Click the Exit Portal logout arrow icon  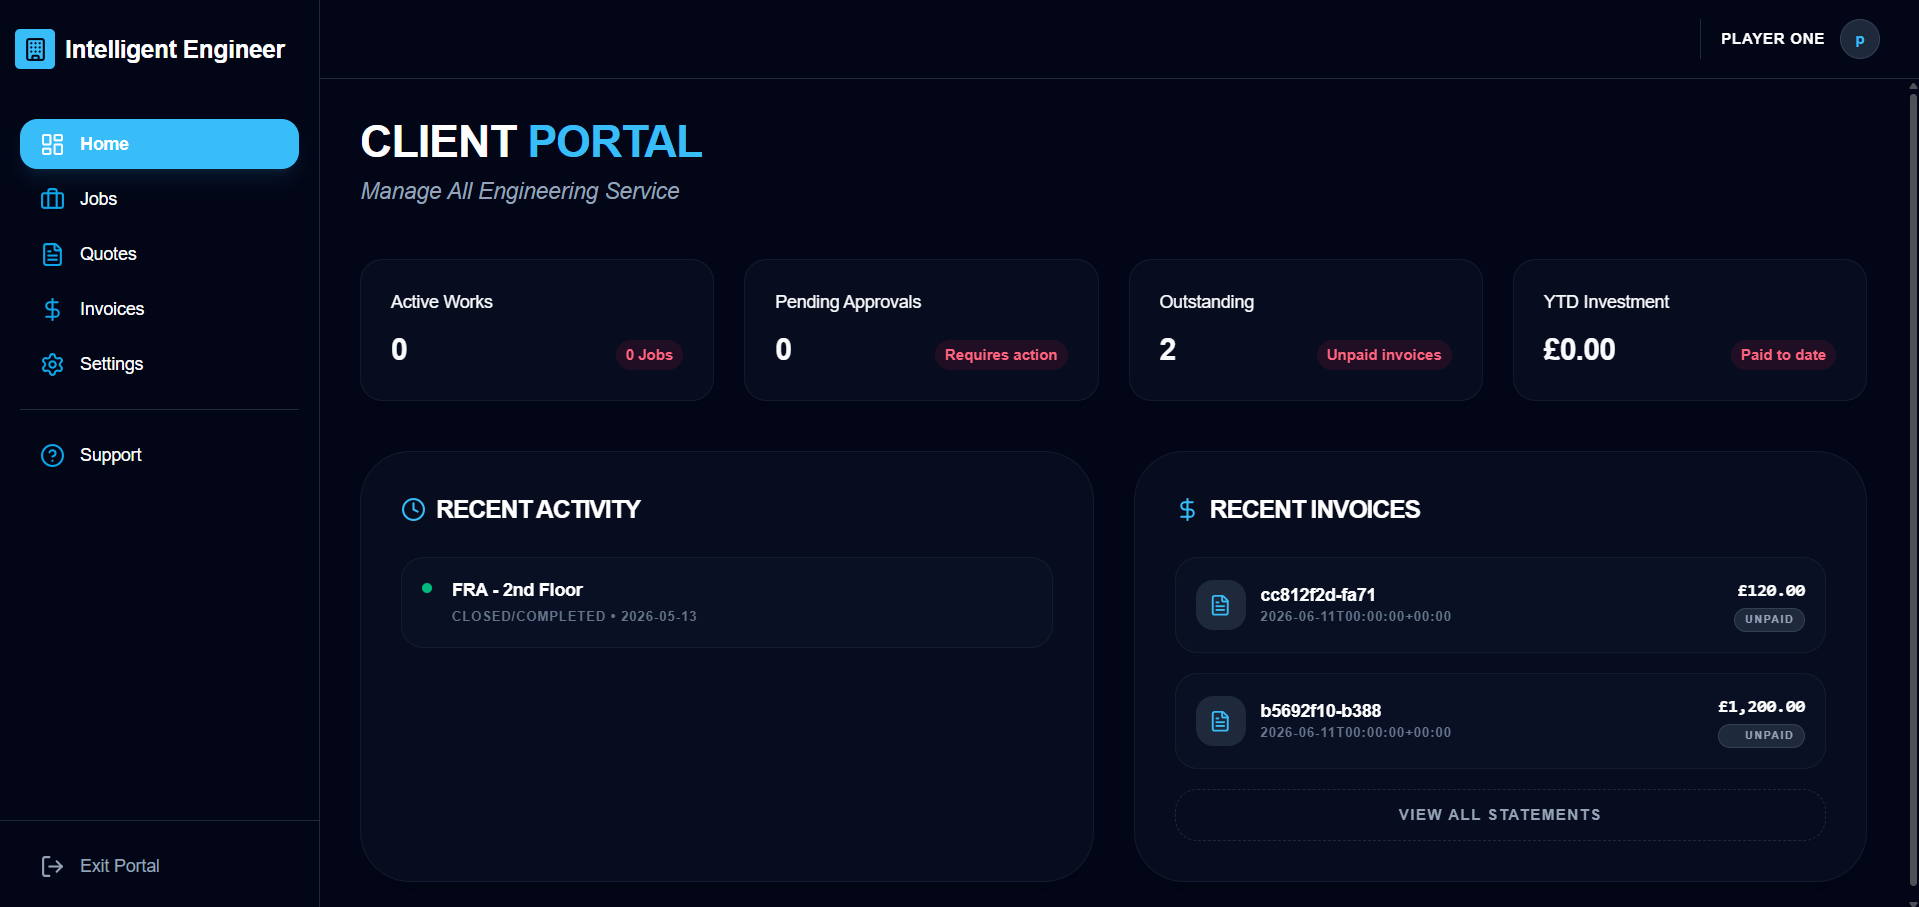52,866
